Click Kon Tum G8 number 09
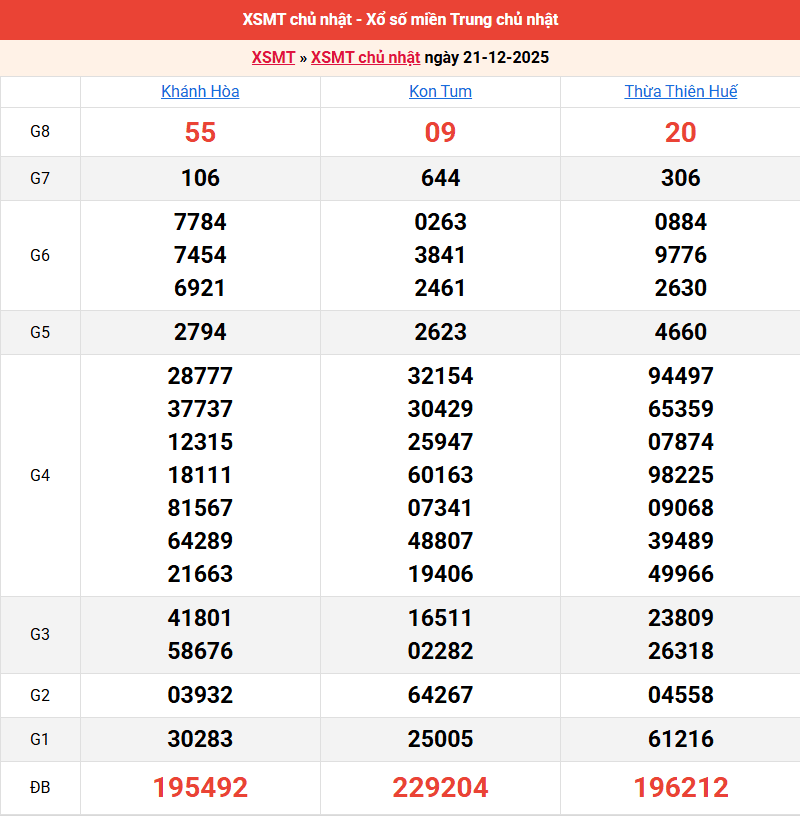Viewport: 800px width, 816px height. 441,131
